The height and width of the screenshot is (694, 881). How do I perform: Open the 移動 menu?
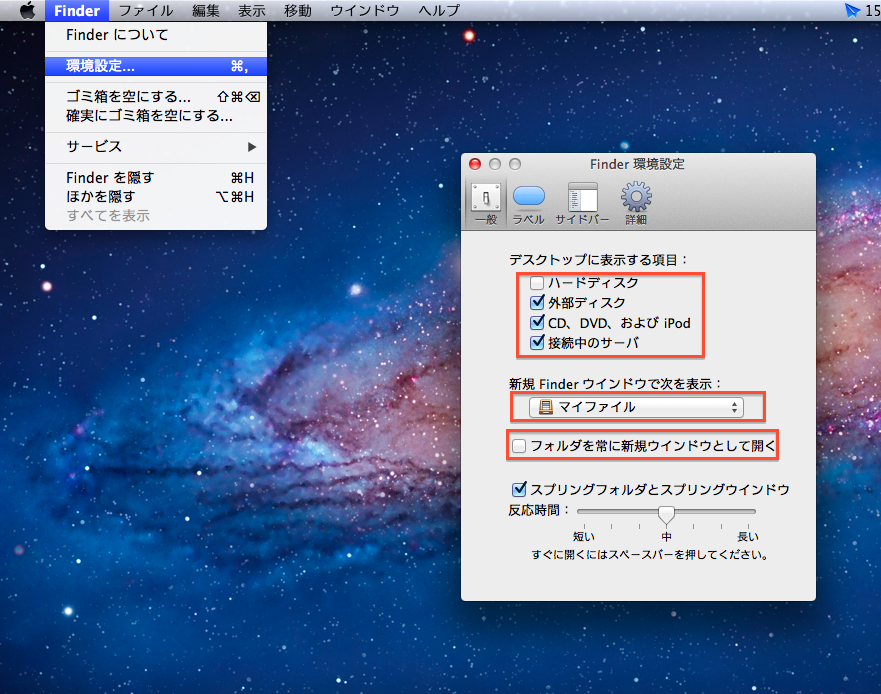[298, 10]
